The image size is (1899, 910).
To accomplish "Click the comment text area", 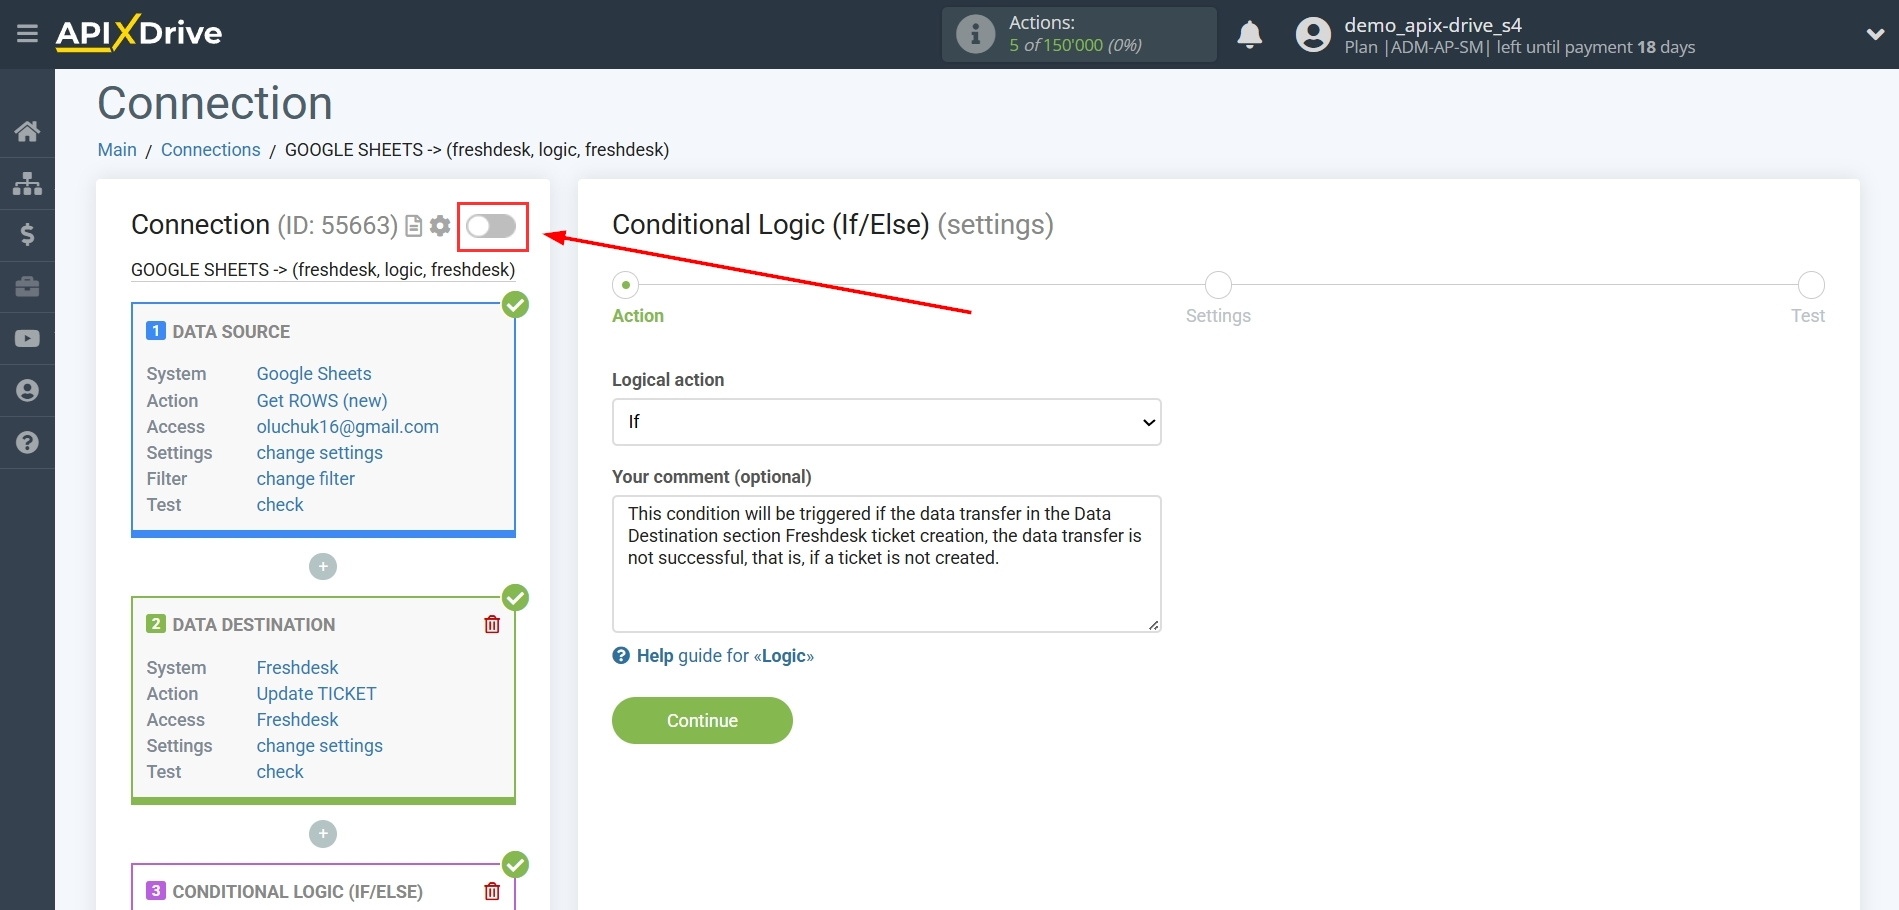I will pos(886,564).
